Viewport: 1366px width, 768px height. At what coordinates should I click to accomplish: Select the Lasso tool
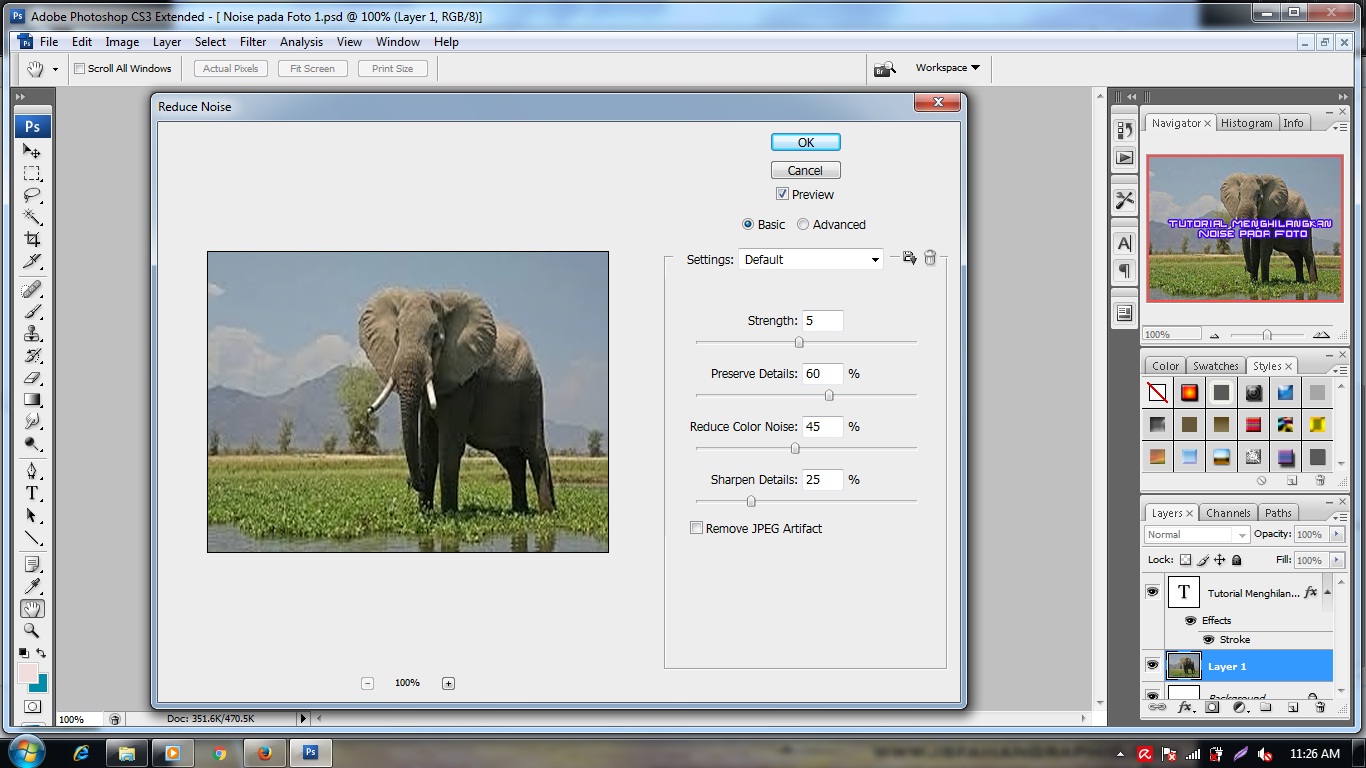coord(32,195)
